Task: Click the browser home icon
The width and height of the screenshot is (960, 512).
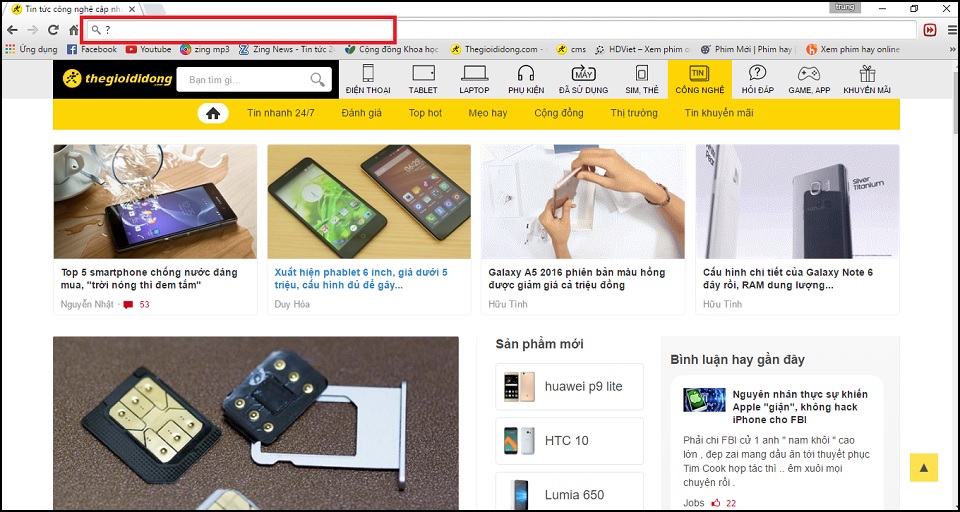Action: (x=73, y=29)
